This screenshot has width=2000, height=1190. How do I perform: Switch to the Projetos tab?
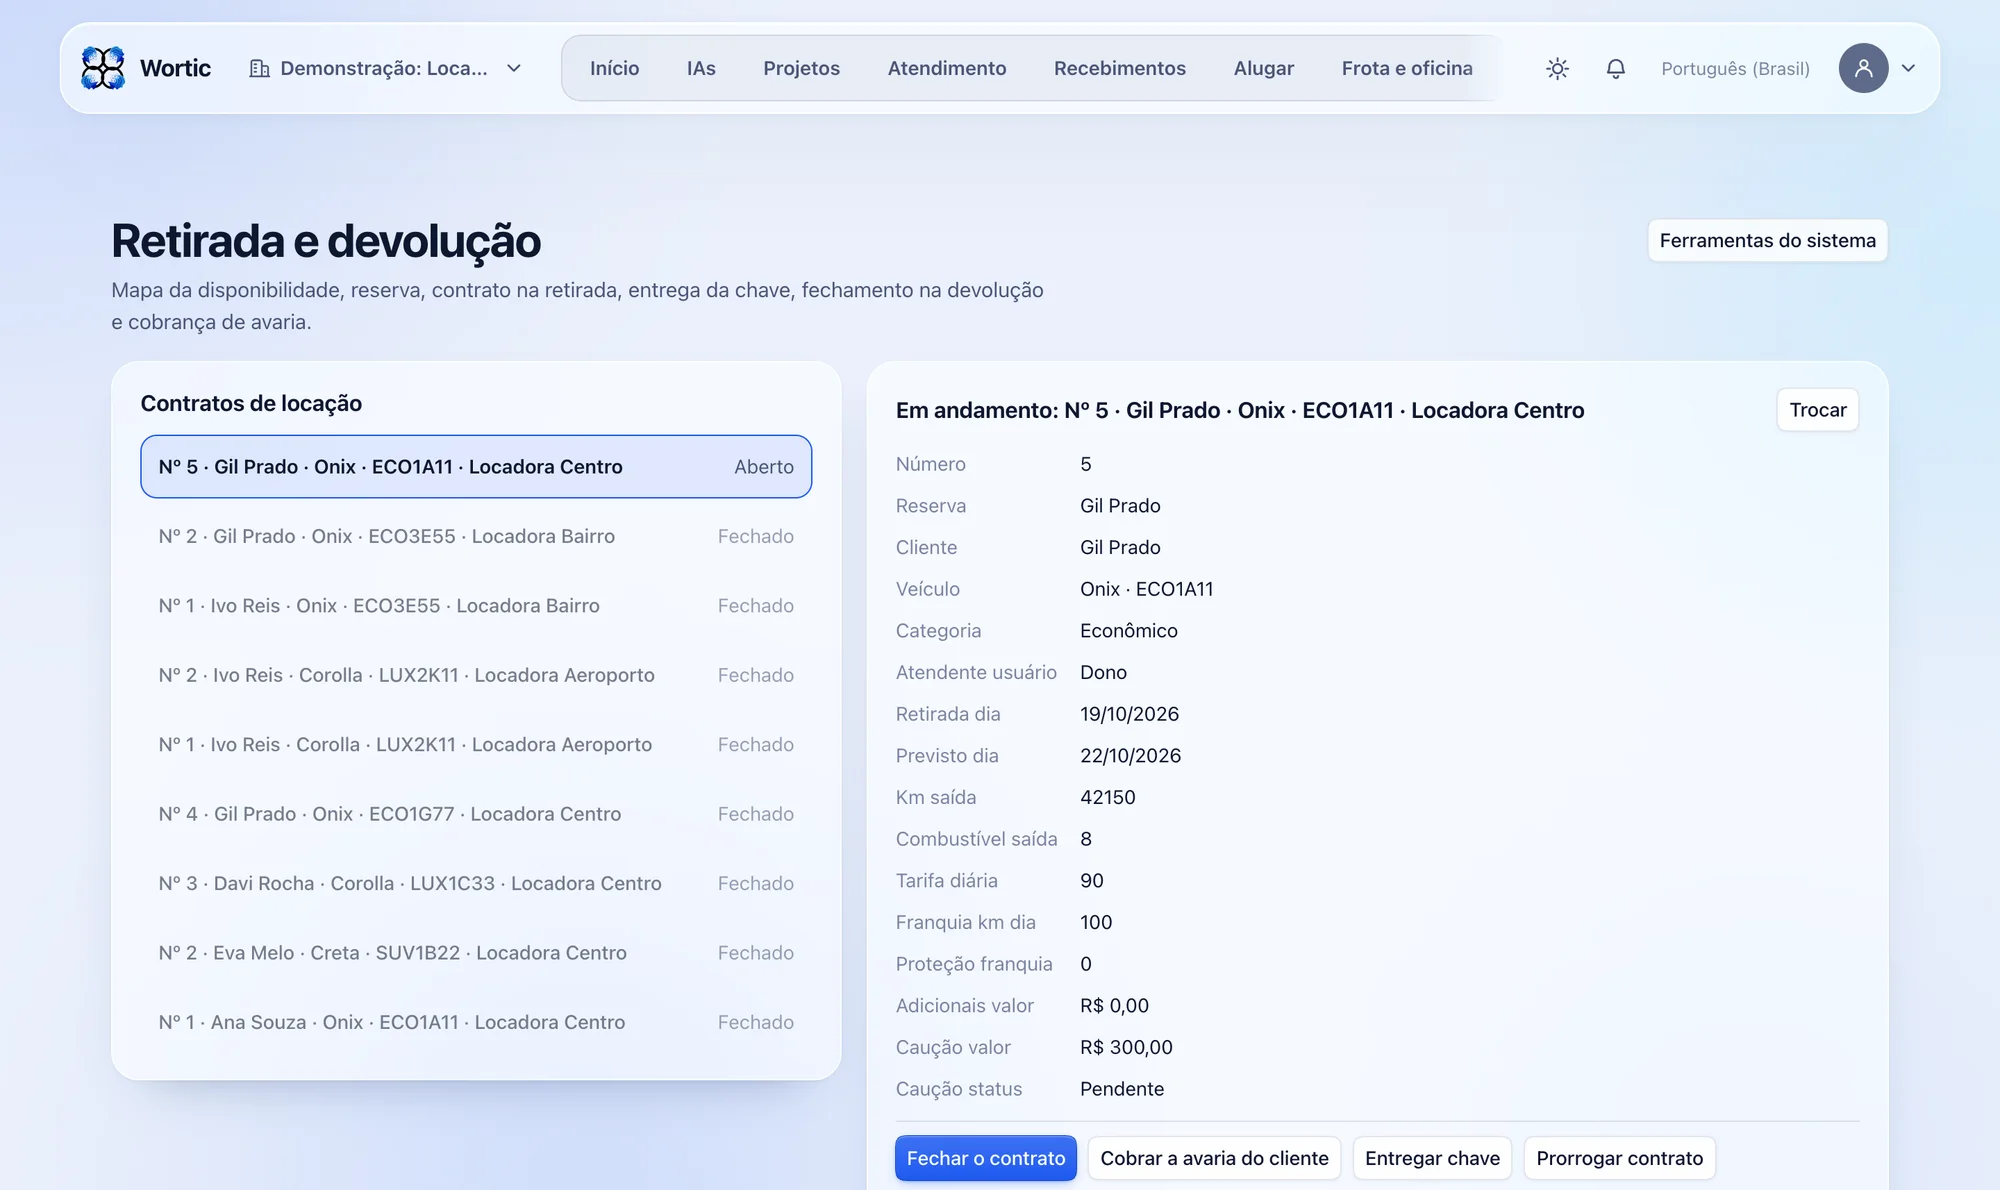coord(801,68)
